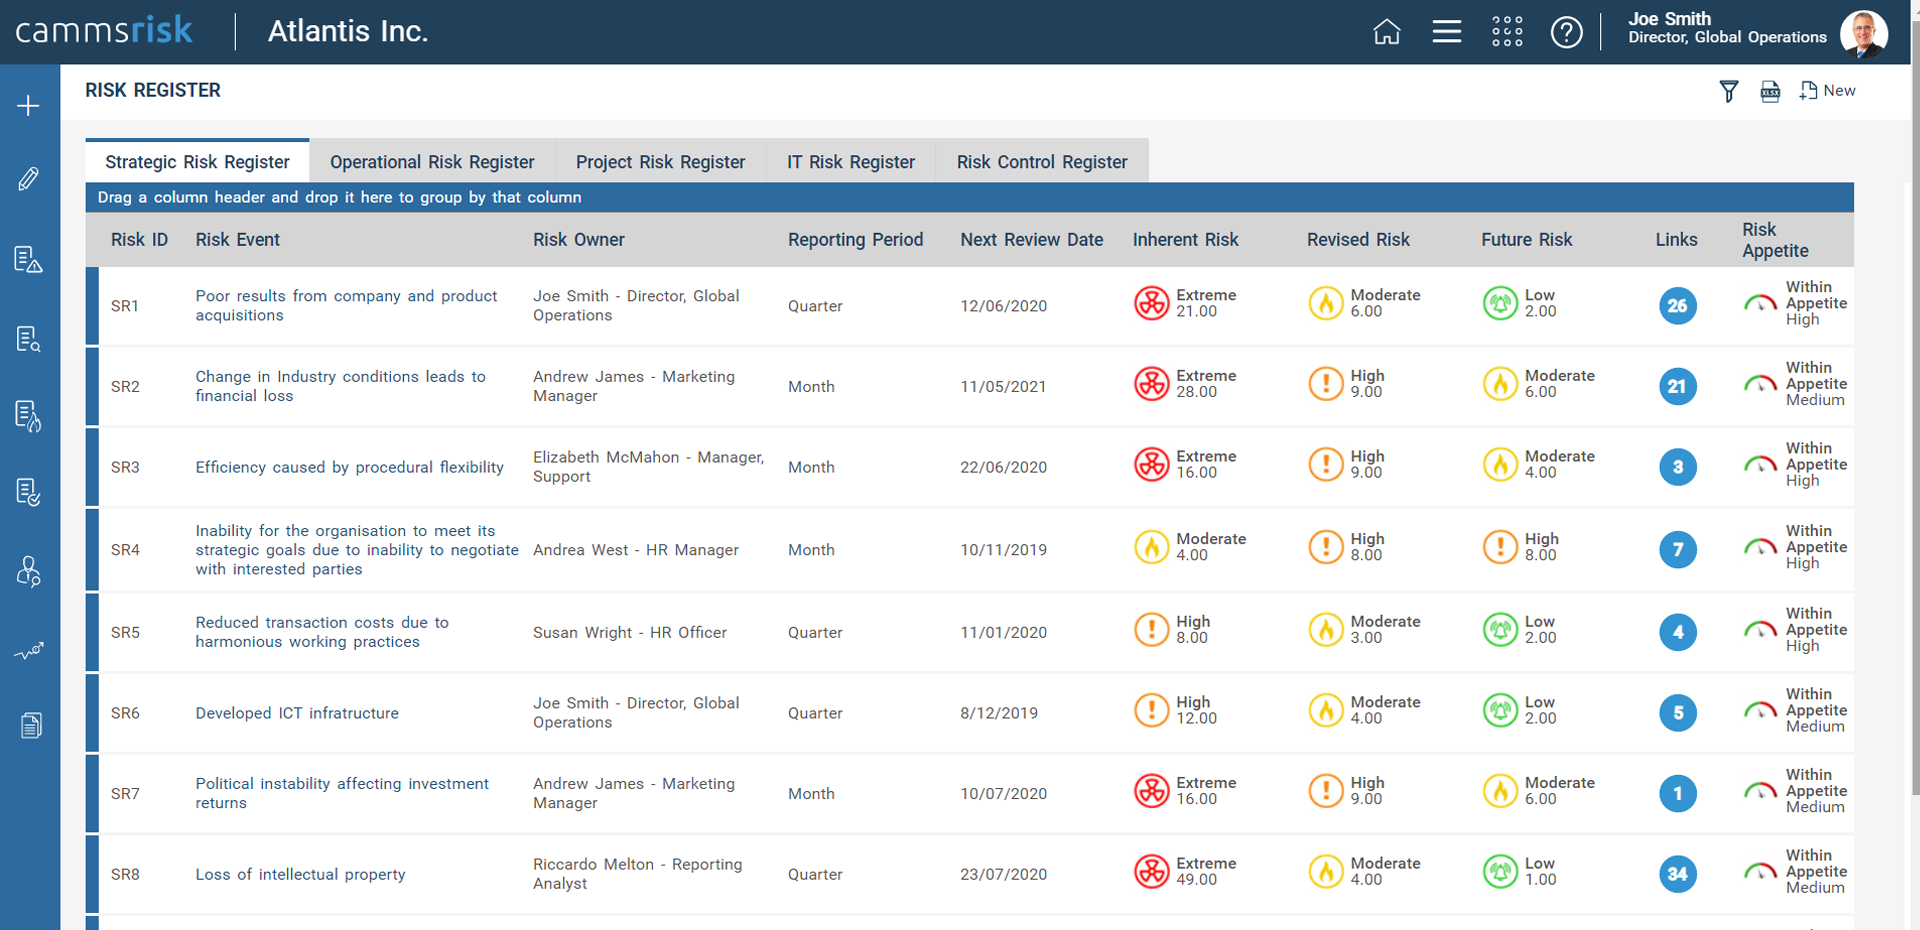Switch to the Operational Risk Register tab
This screenshot has height=930, width=1920.
[x=432, y=162]
